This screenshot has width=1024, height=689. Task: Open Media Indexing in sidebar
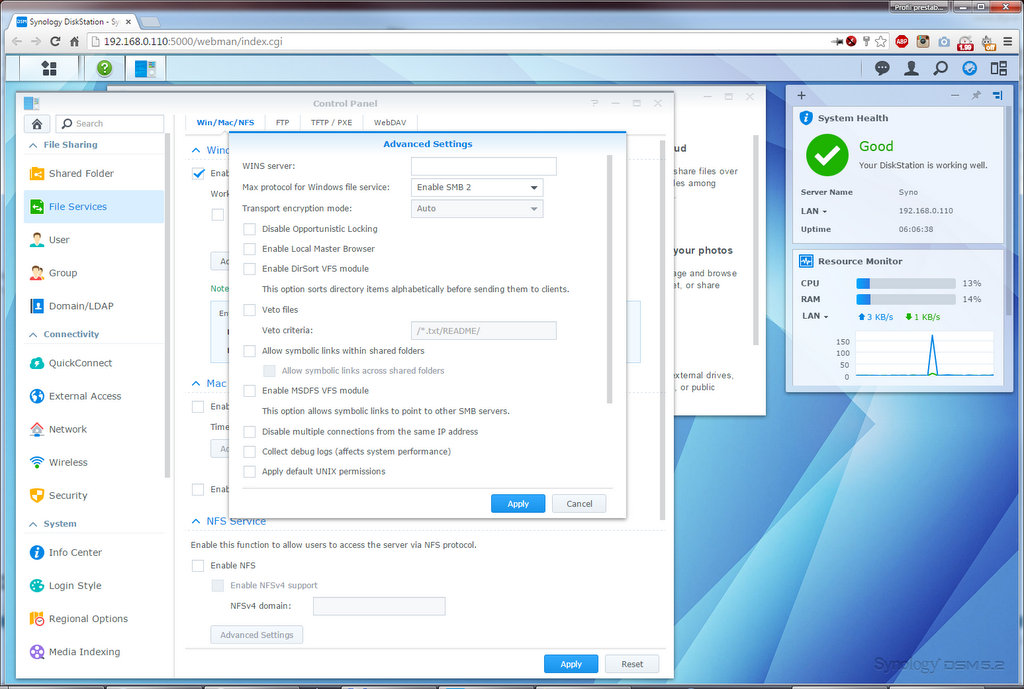pos(94,652)
